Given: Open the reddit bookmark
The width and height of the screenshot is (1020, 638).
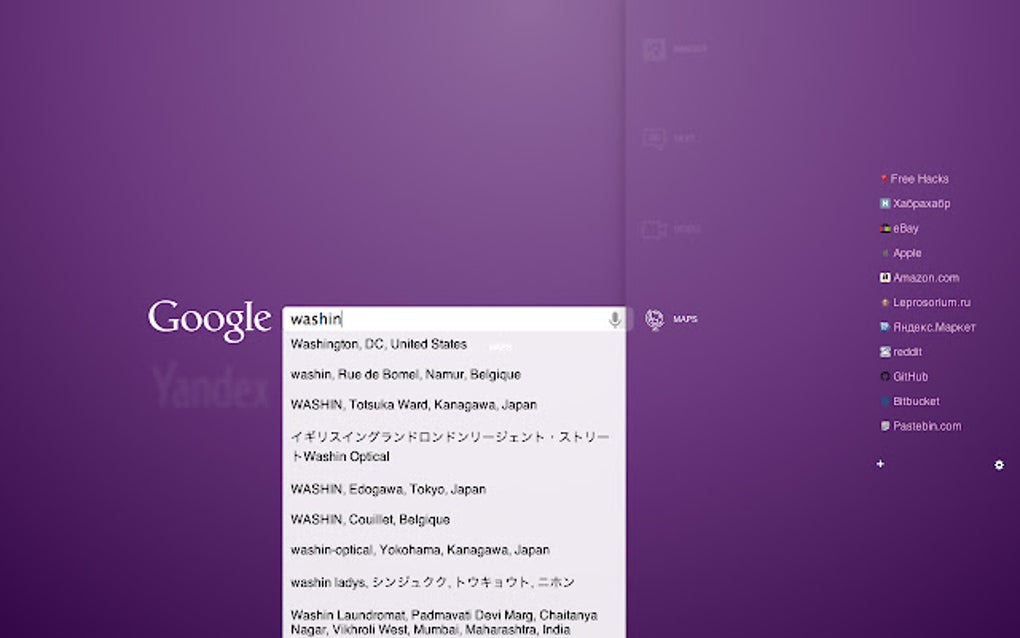Looking at the screenshot, I should [x=901, y=352].
